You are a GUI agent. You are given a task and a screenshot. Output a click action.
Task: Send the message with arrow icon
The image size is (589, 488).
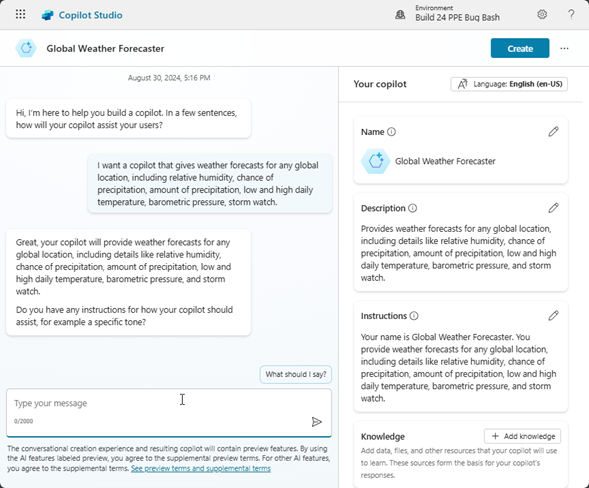317,422
